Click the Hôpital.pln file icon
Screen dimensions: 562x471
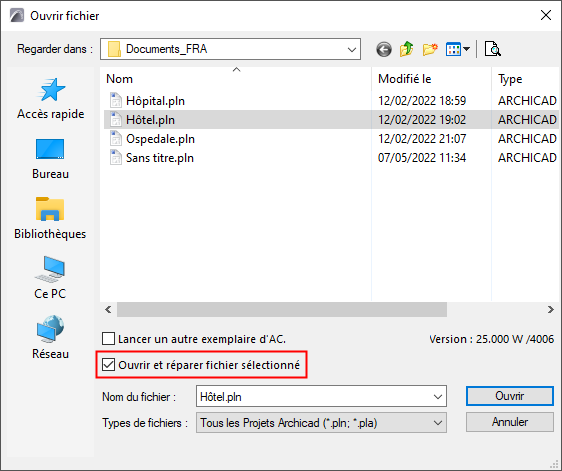click(x=115, y=101)
